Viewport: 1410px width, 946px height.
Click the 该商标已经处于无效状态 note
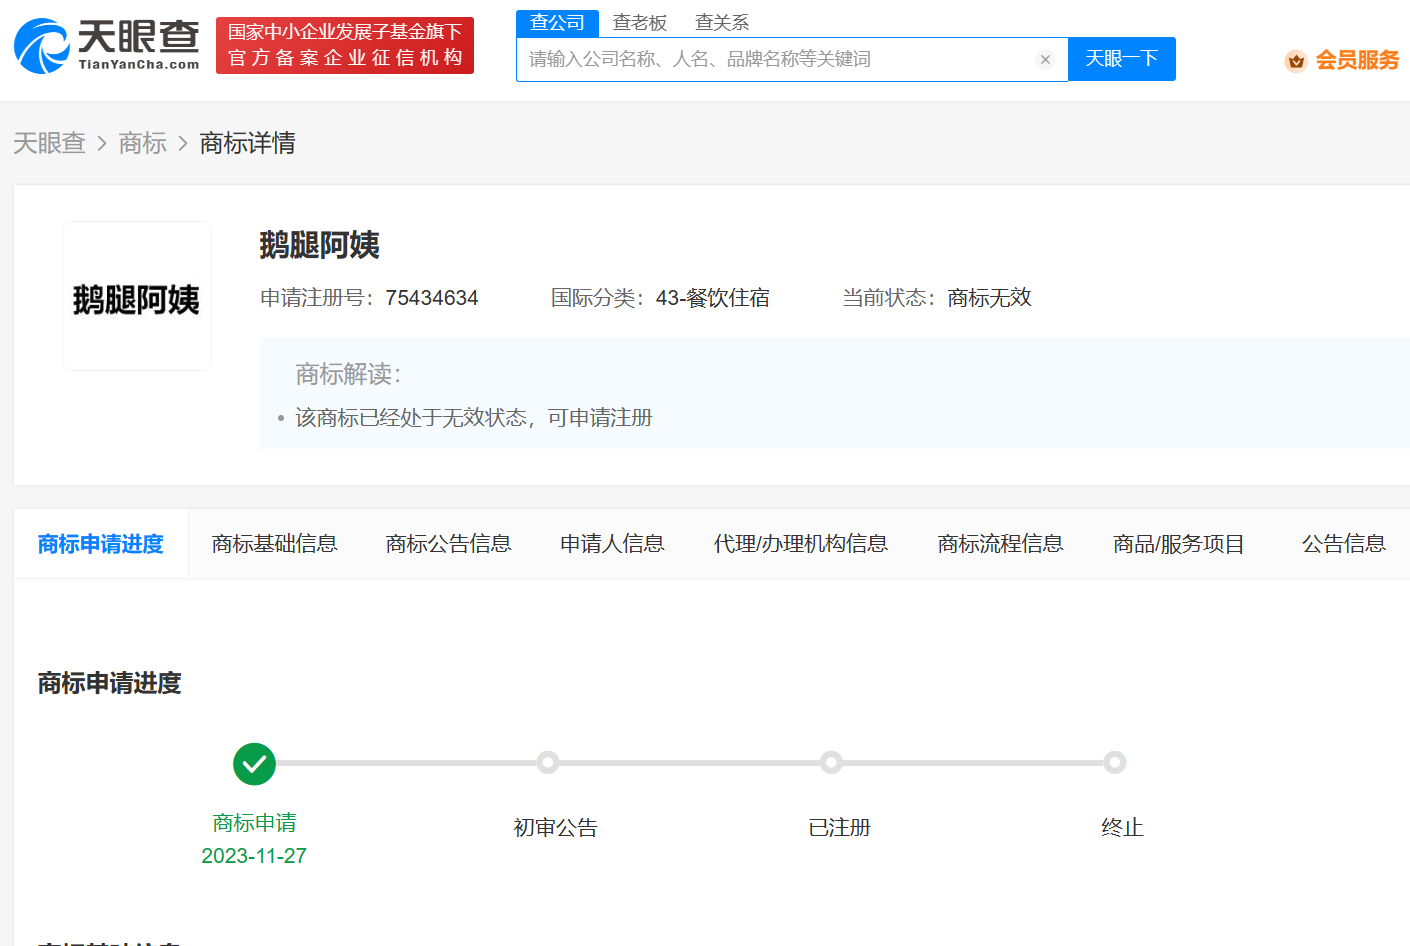pyautogui.click(x=473, y=418)
